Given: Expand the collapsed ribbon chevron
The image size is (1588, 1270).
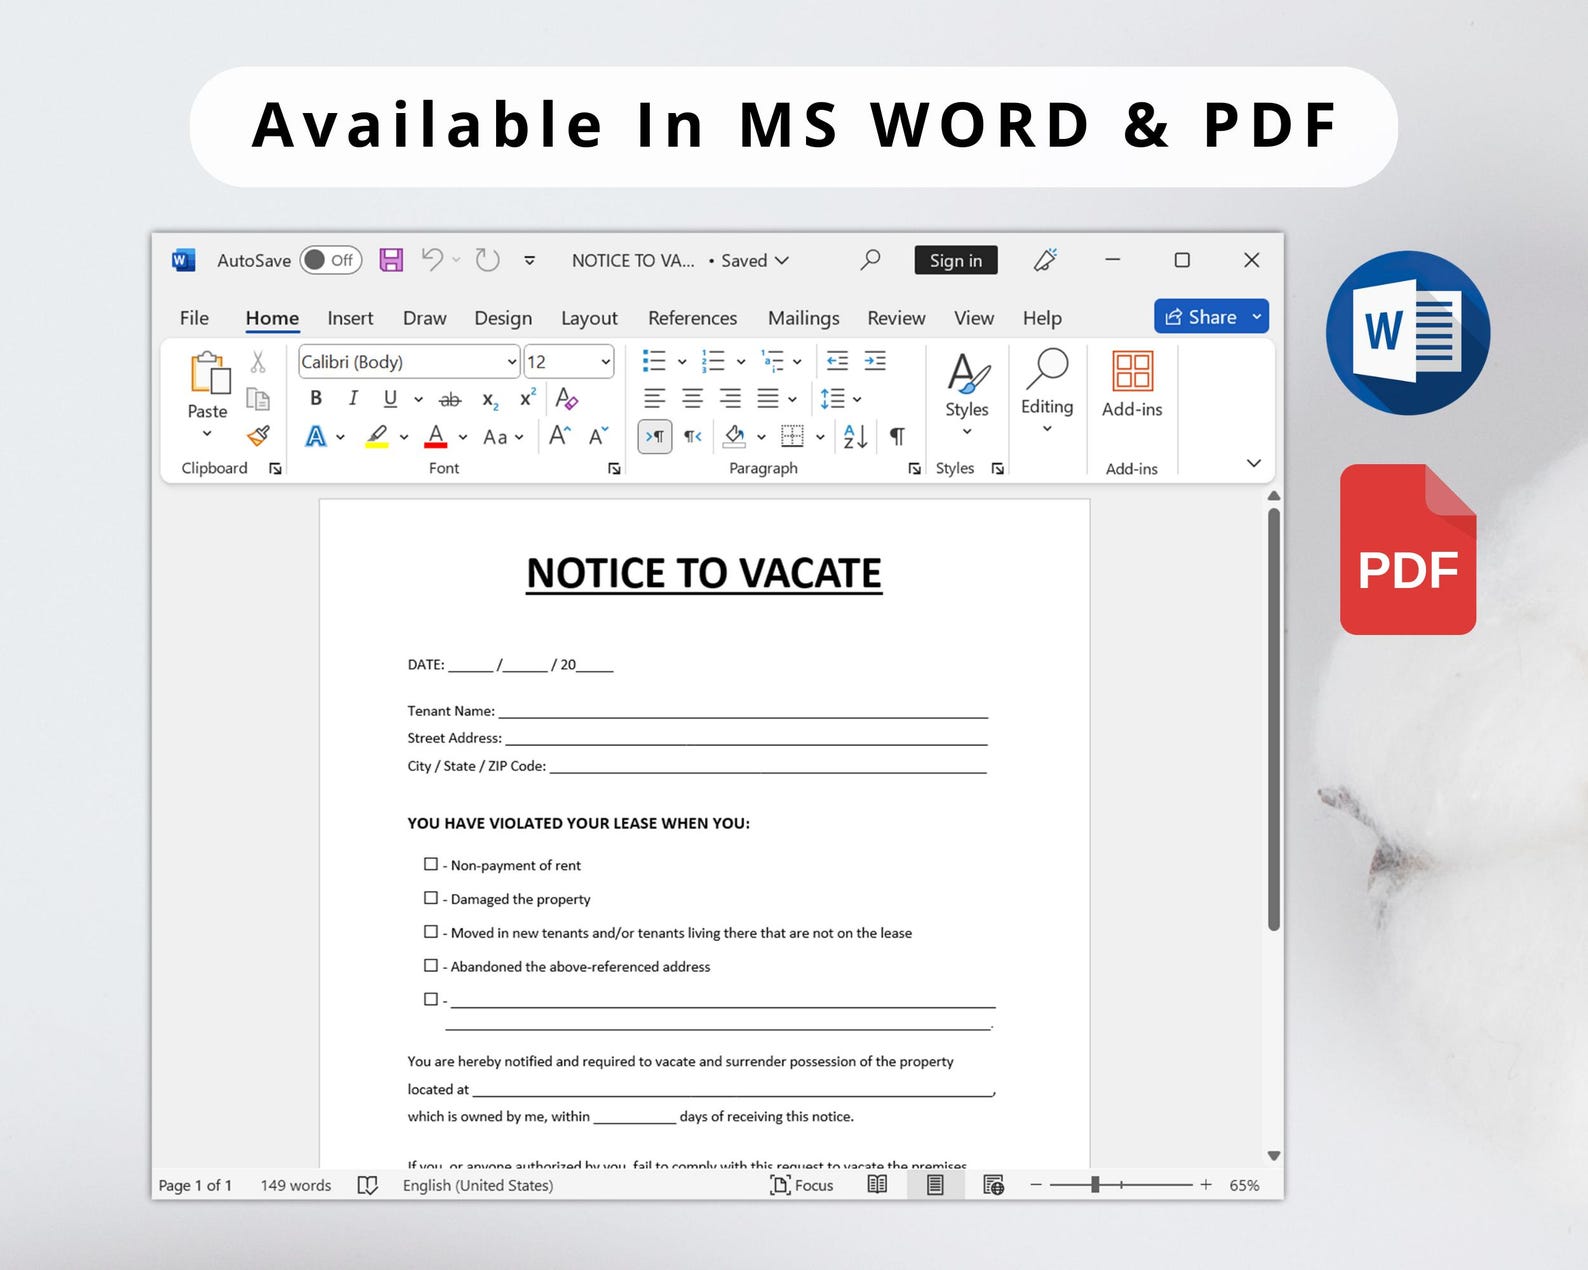Looking at the screenshot, I should click(x=1254, y=463).
